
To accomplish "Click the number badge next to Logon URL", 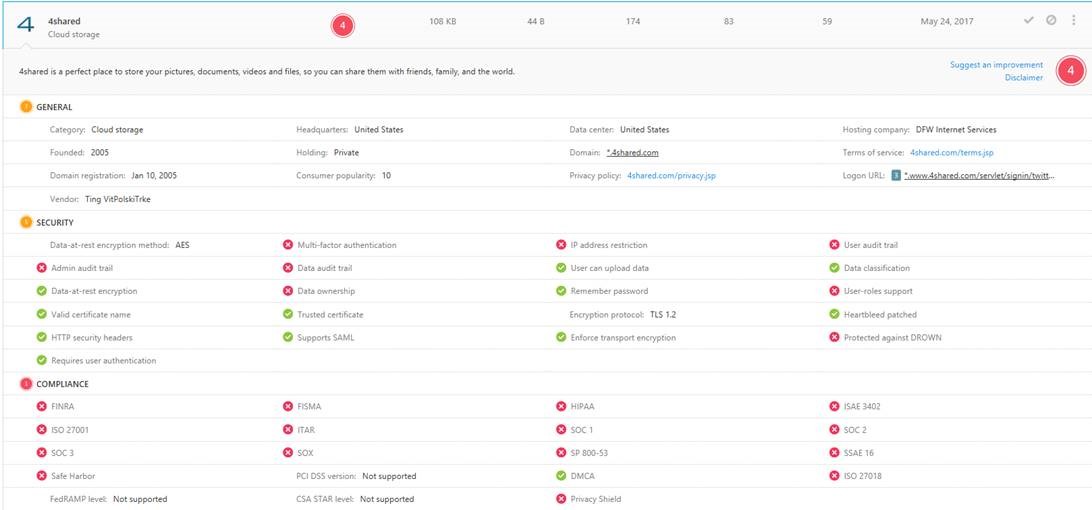I will 896,176.
